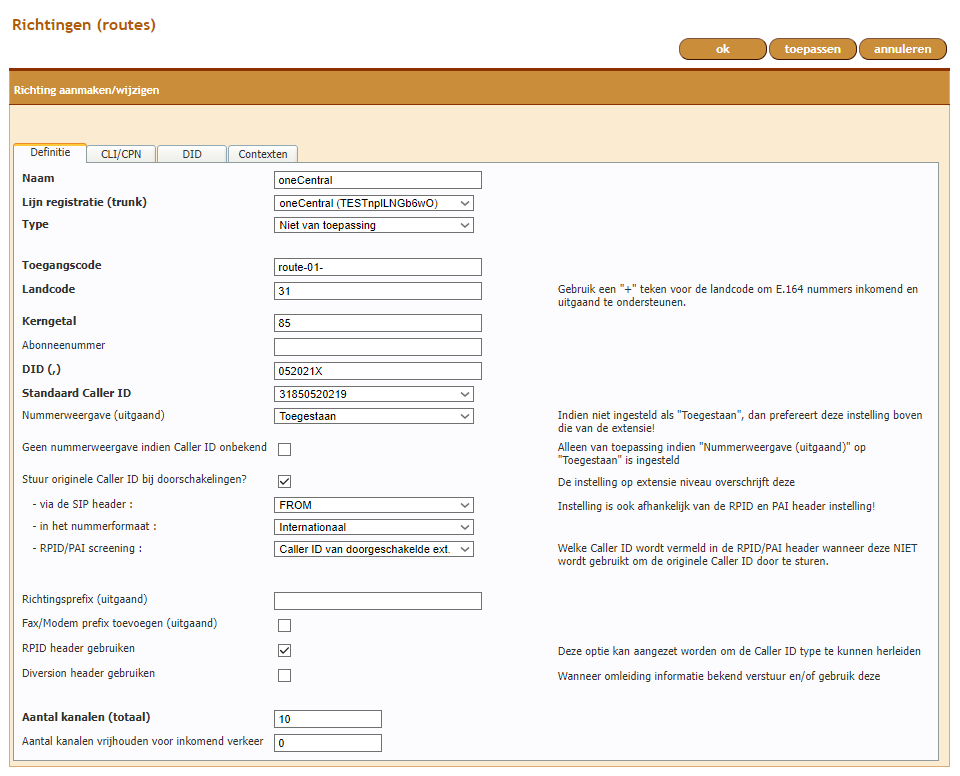Screen dimensions: 960x776
Task: Enable Fax/Modem prefix toevoegen checkbox
Action: pos(285,625)
